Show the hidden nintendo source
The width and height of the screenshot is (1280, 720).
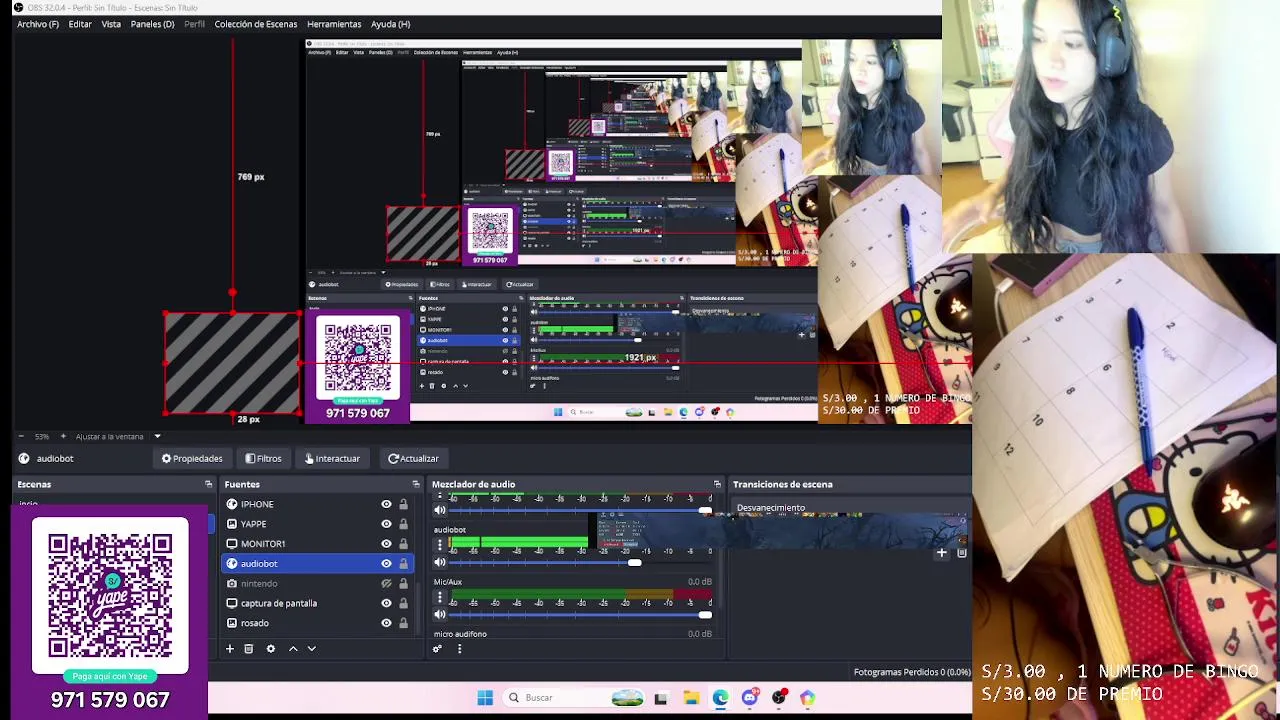point(386,584)
